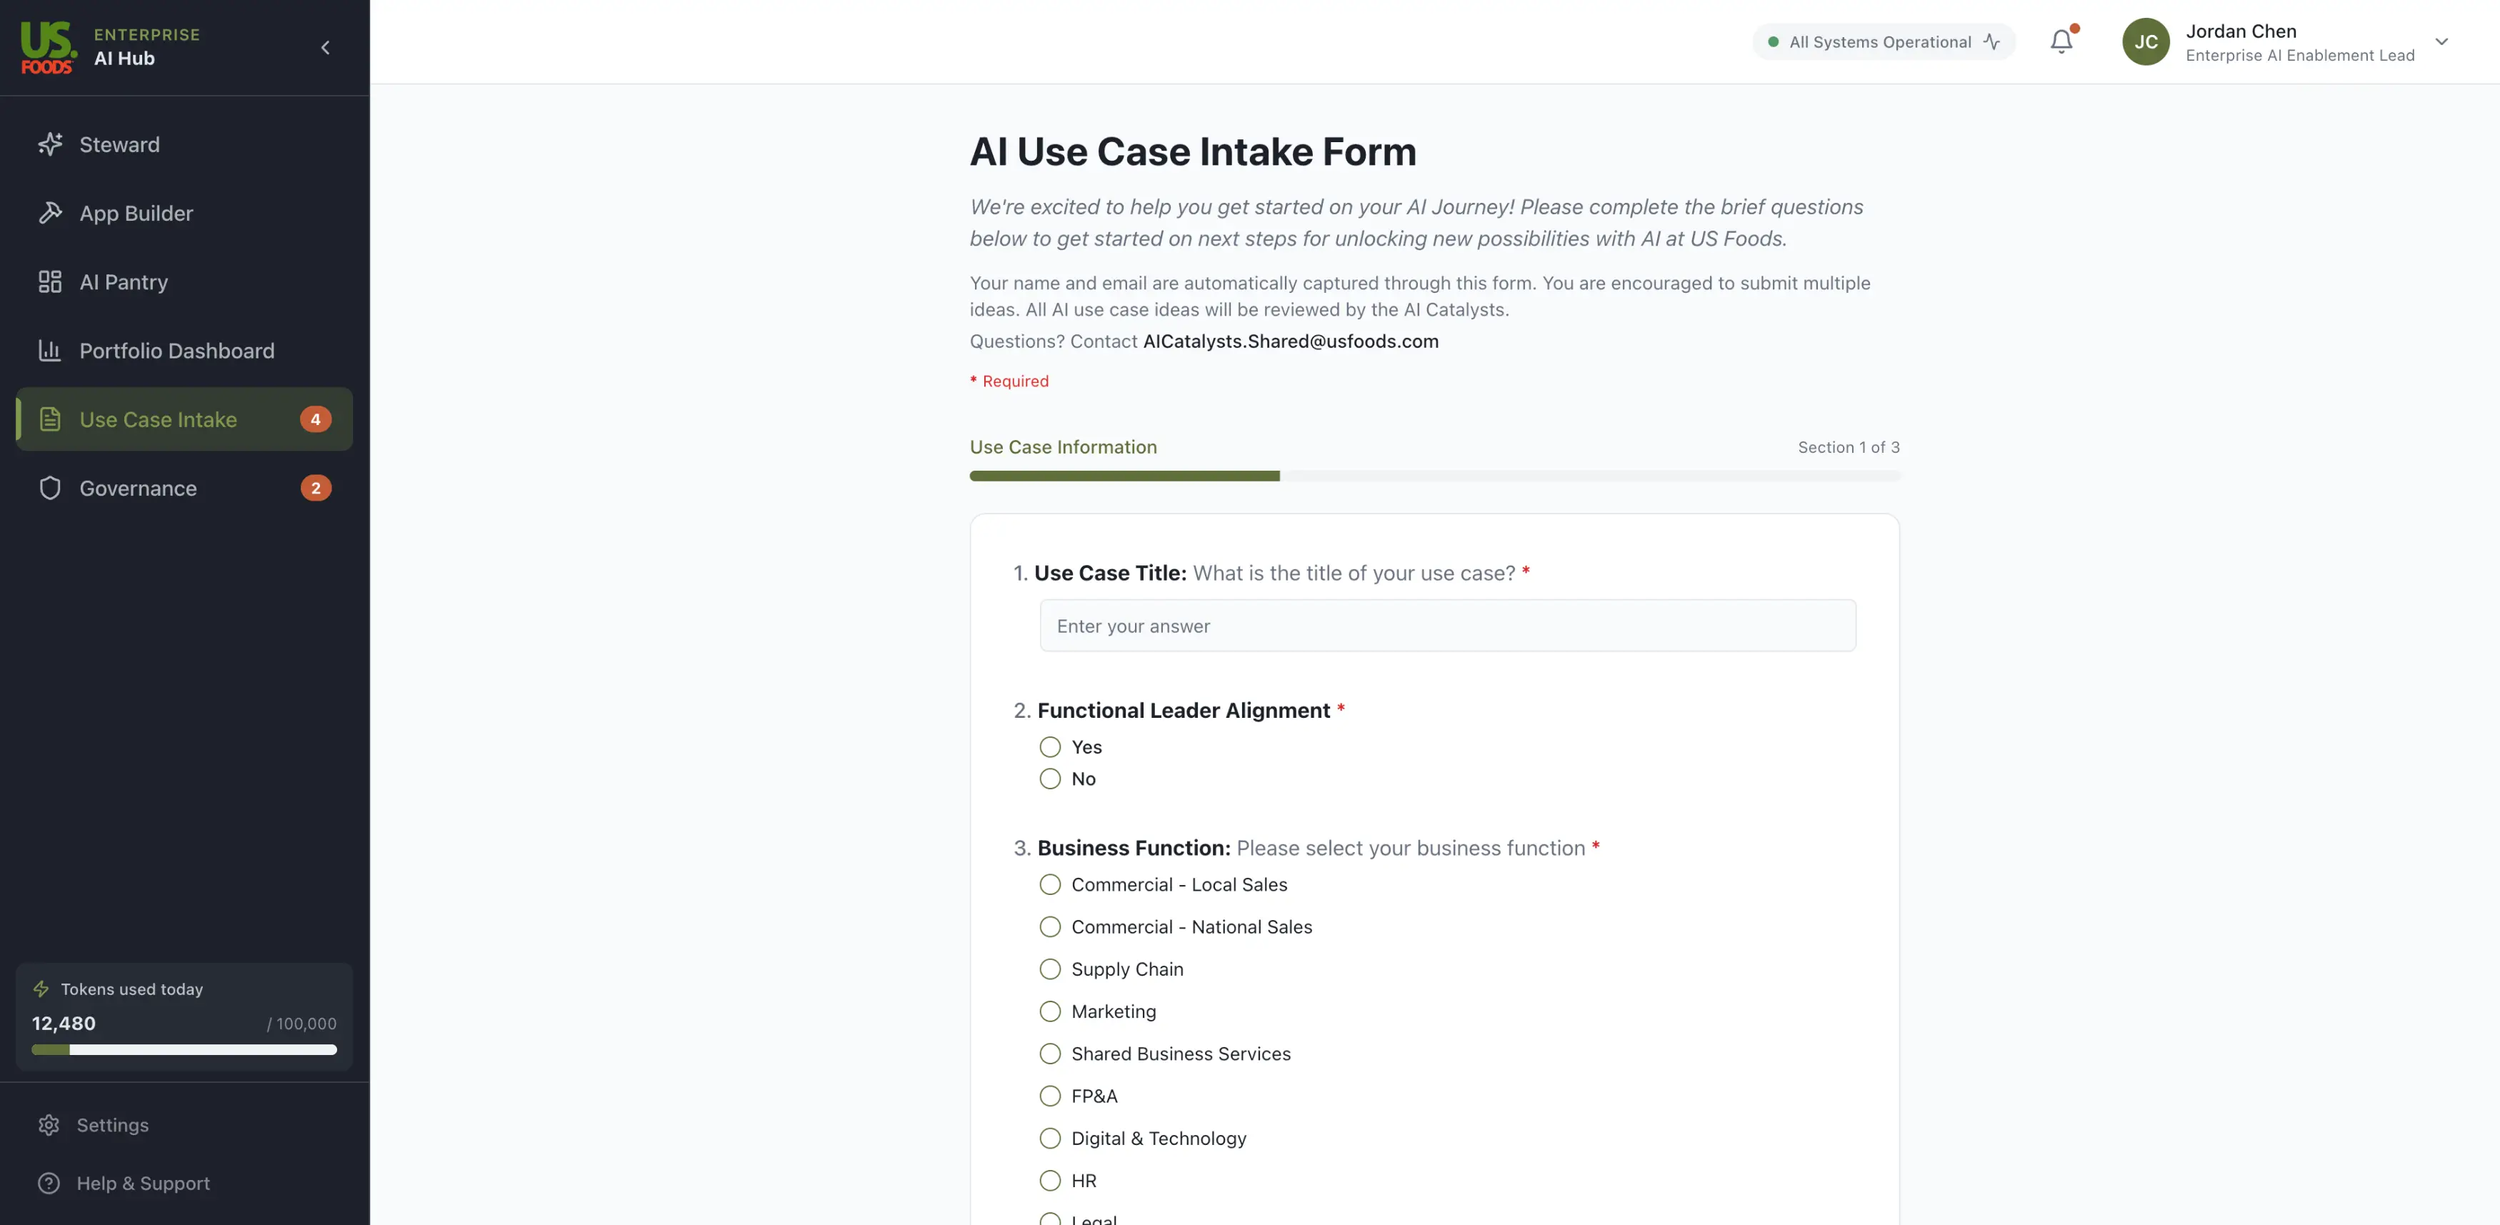Navigate to Use Case Intake

point(158,419)
